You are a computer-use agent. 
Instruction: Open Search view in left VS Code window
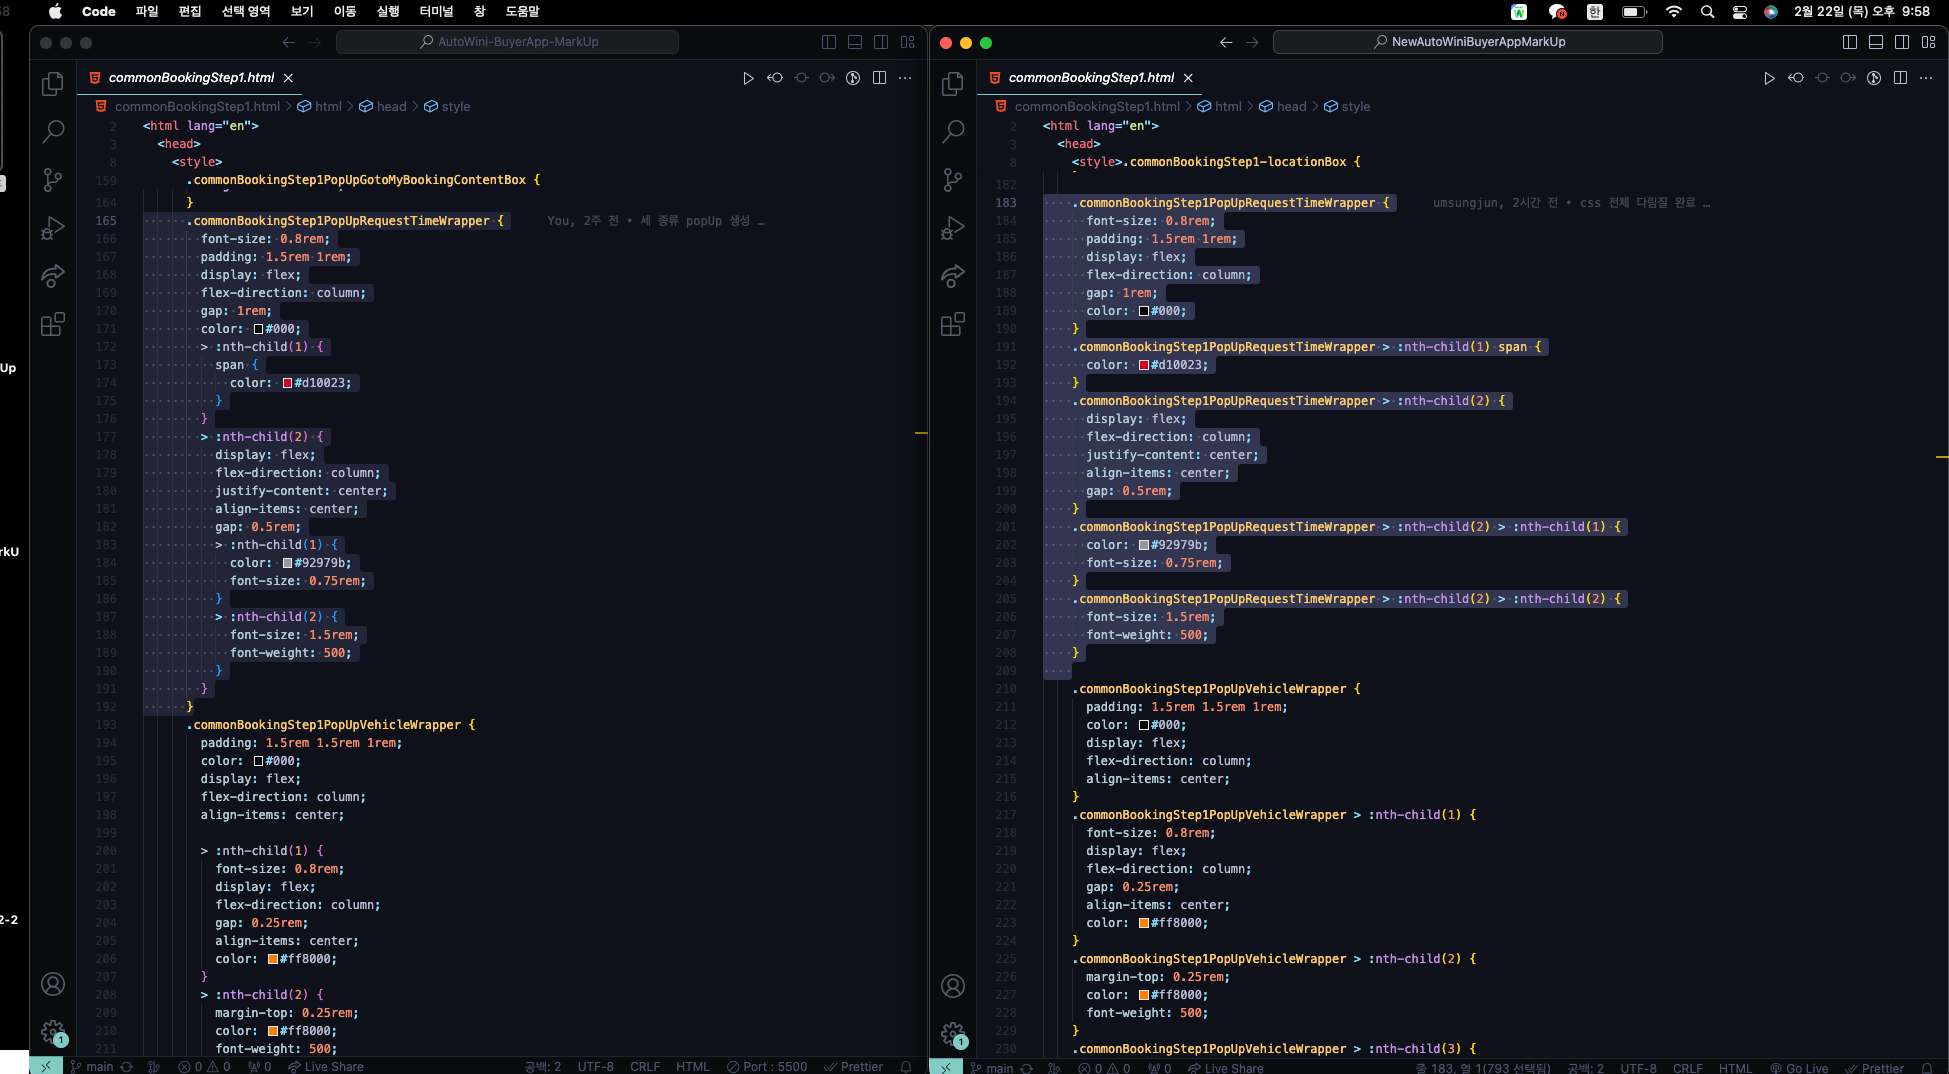[x=53, y=131]
